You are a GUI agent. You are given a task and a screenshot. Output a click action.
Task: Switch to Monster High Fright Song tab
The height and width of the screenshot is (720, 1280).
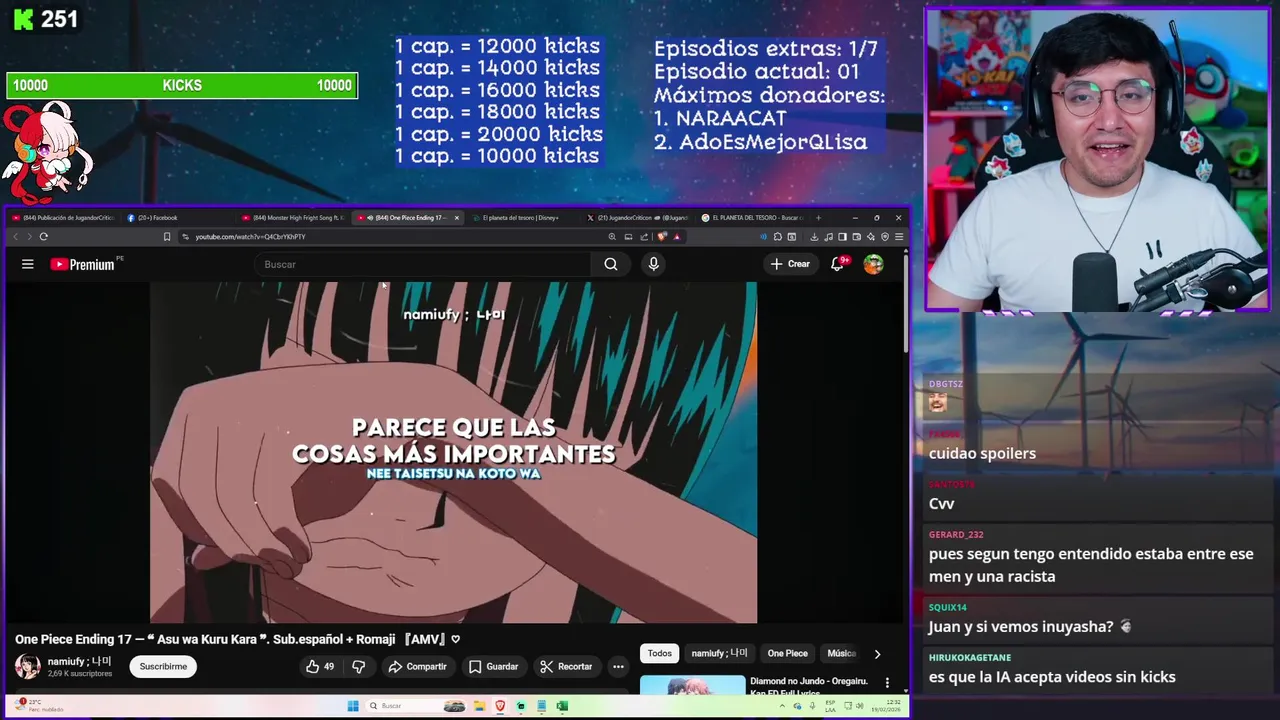[x=295, y=217]
